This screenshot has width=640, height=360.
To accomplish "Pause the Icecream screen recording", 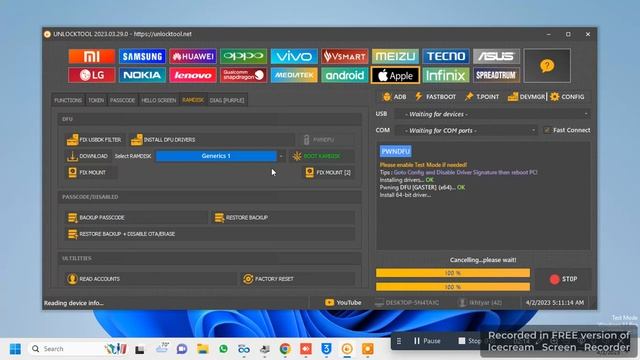I will tap(427, 341).
